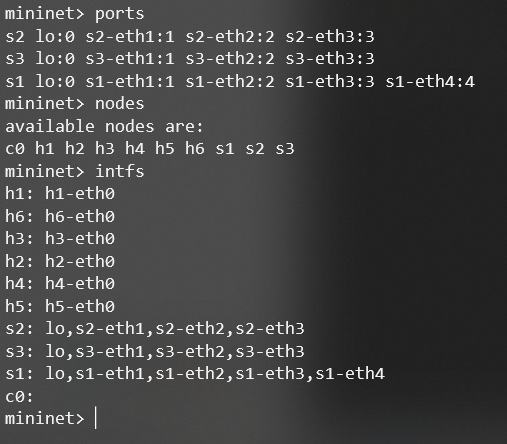Image resolution: width=507 pixels, height=444 pixels.
Task: Click the 'c0:' line in intfs
Action: point(19,396)
